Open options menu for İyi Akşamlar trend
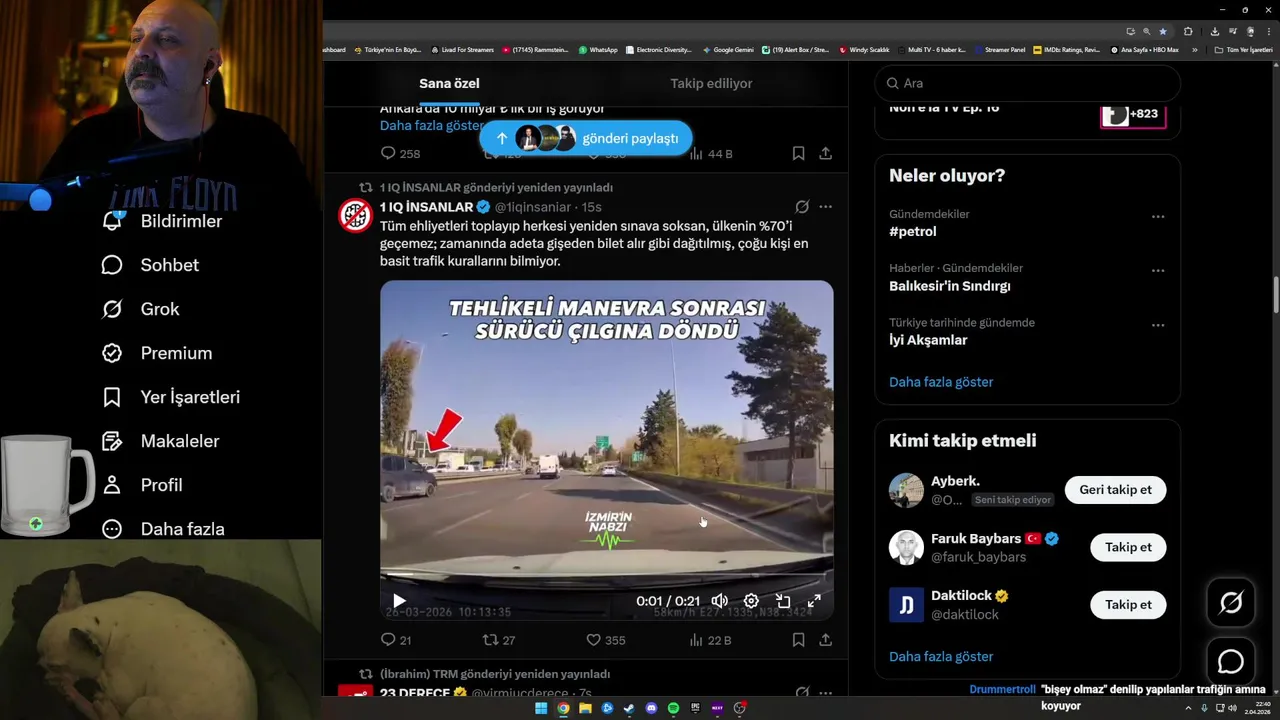This screenshot has height=720, width=1280. [1157, 325]
